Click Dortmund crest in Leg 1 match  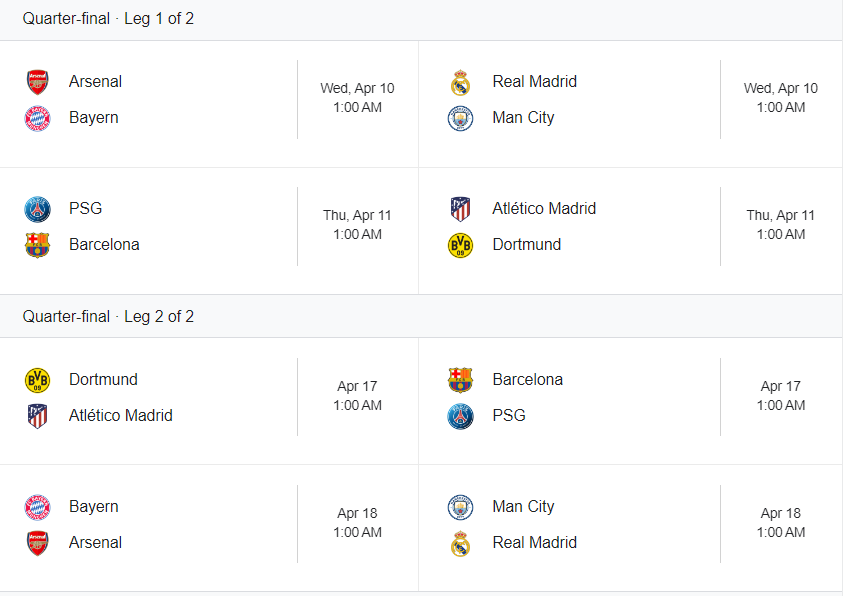461,245
